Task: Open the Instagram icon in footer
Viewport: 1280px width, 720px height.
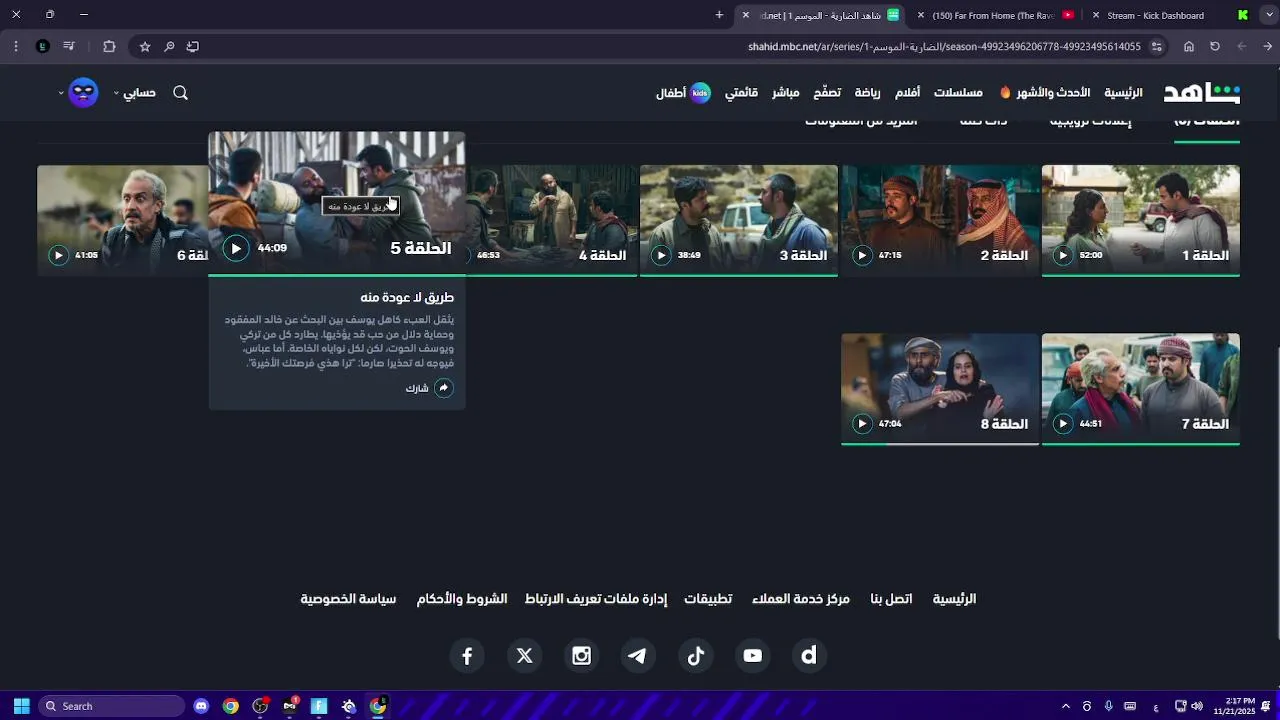Action: point(581,656)
